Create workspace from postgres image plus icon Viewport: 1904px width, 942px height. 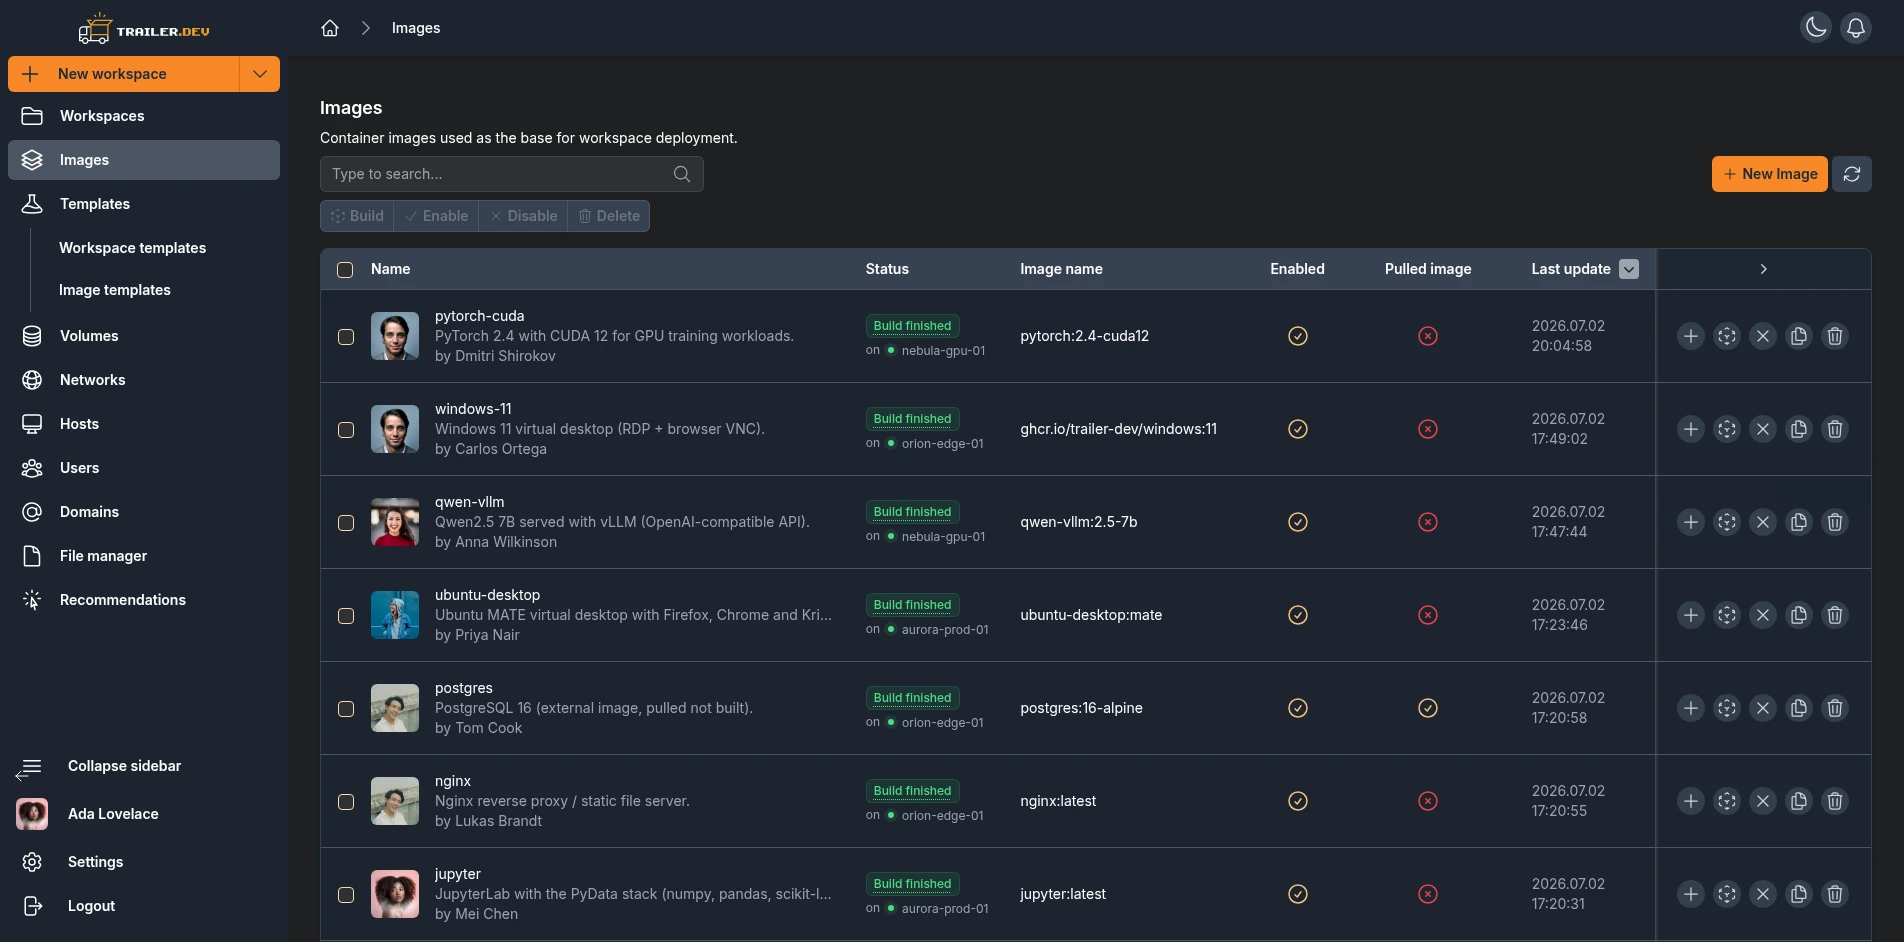click(x=1691, y=708)
